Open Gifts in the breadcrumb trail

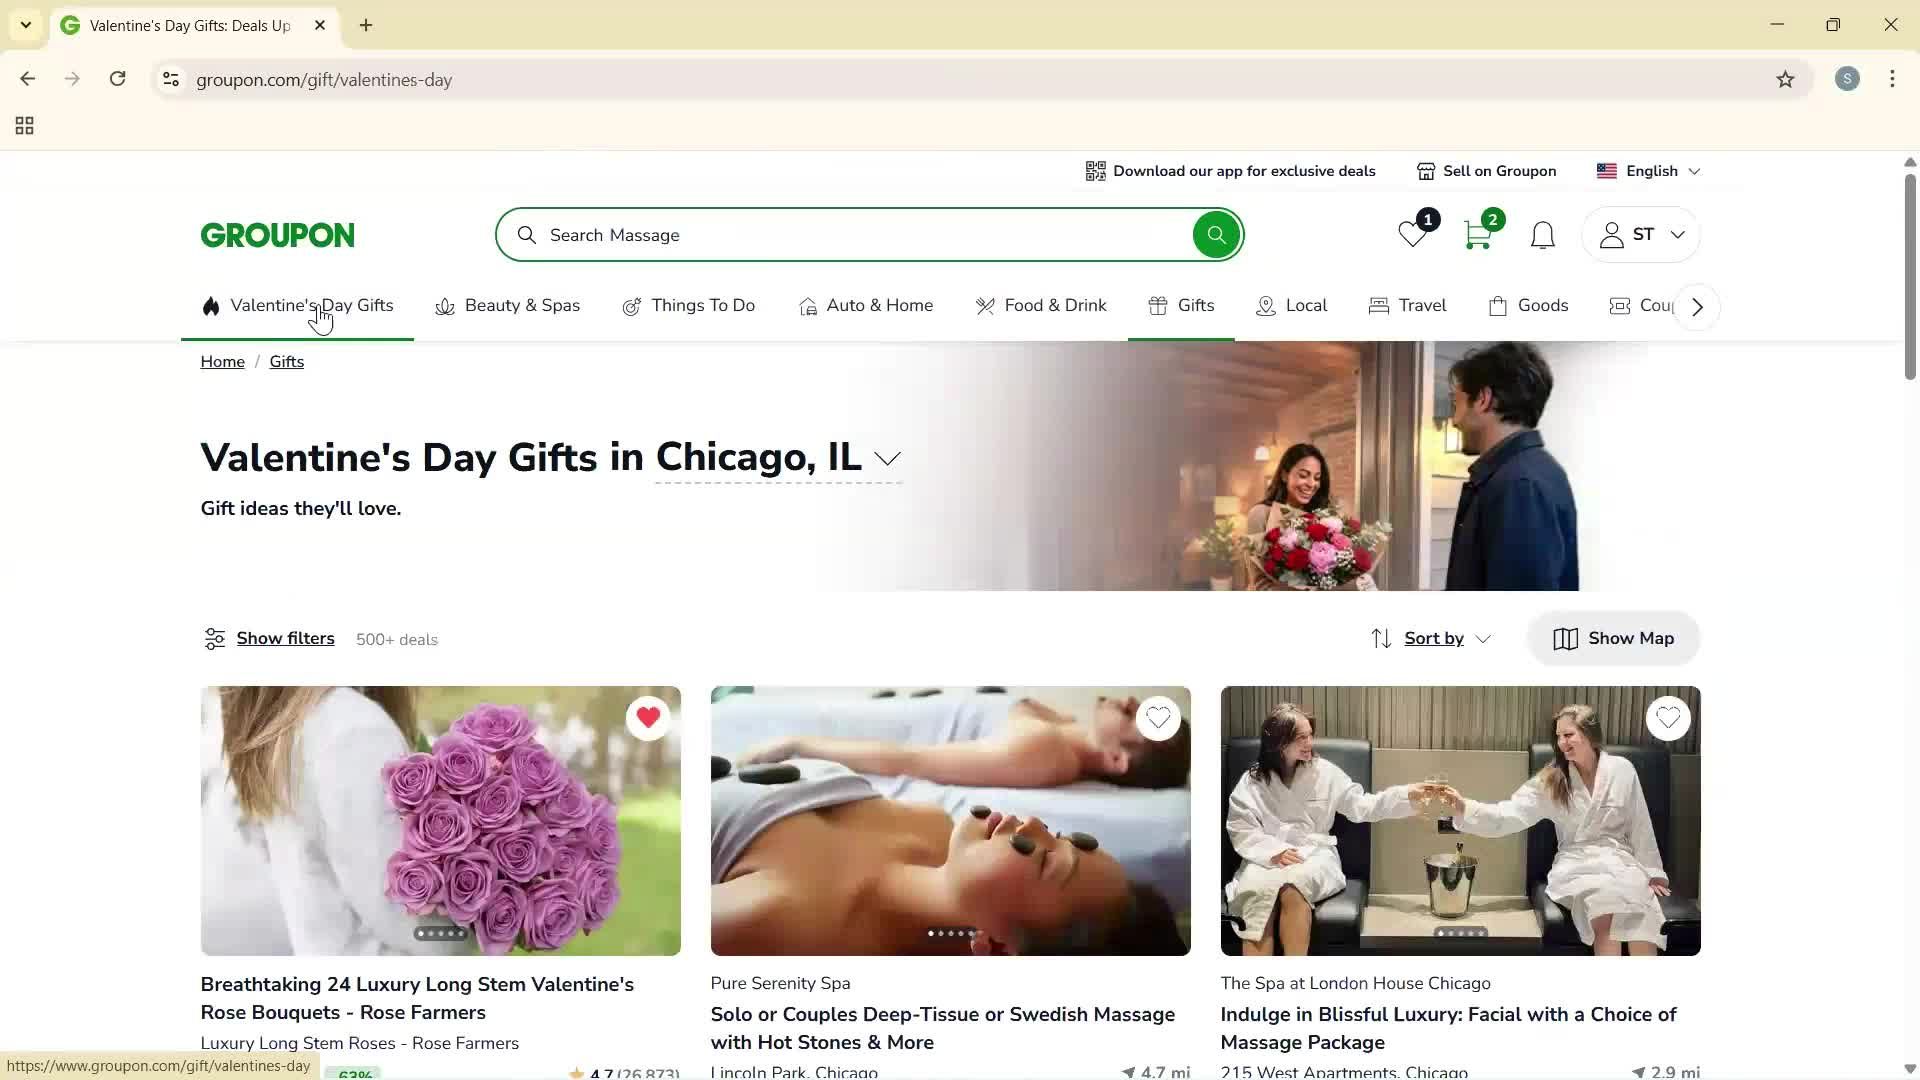(x=286, y=361)
